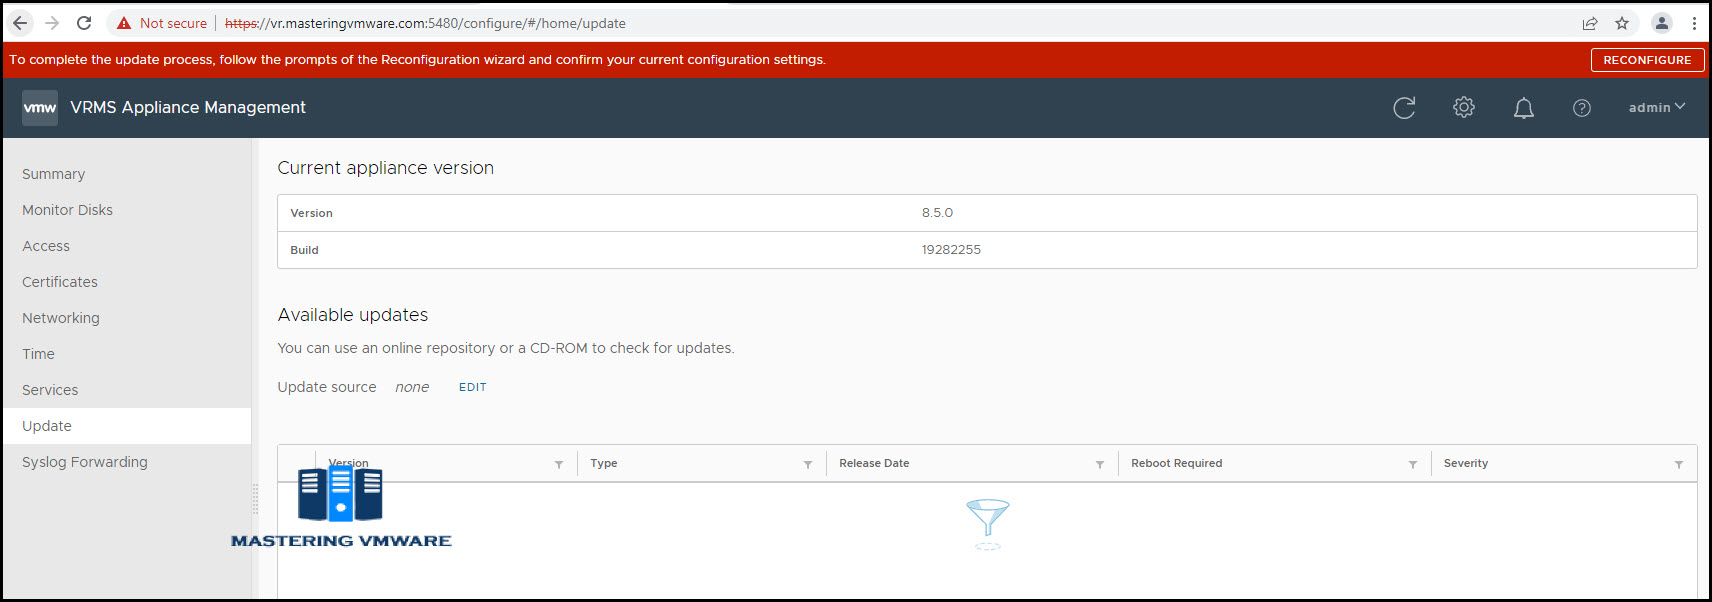Image resolution: width=1712 pixels, height=602 pixels.
Task: Sort the table by the Severity column header
Action: pyautogui.click(x=1466, y=463)
